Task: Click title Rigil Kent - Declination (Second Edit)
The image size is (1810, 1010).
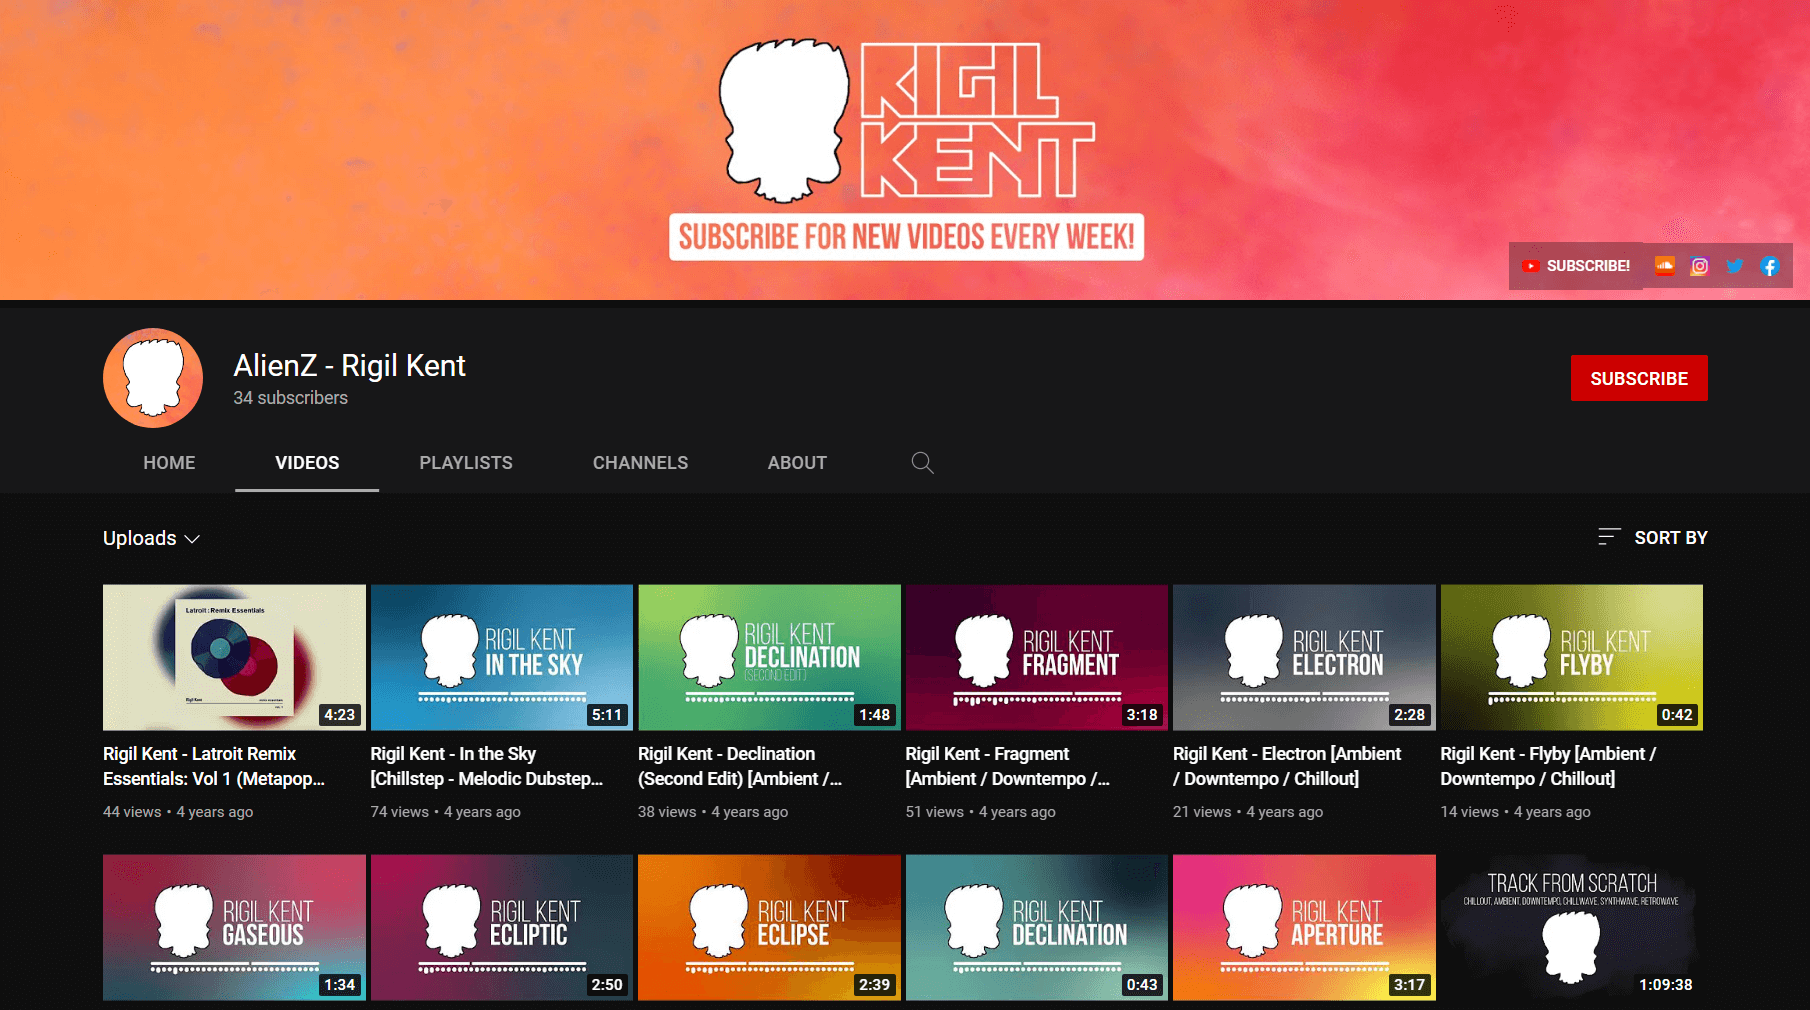Action: point(740,766)
